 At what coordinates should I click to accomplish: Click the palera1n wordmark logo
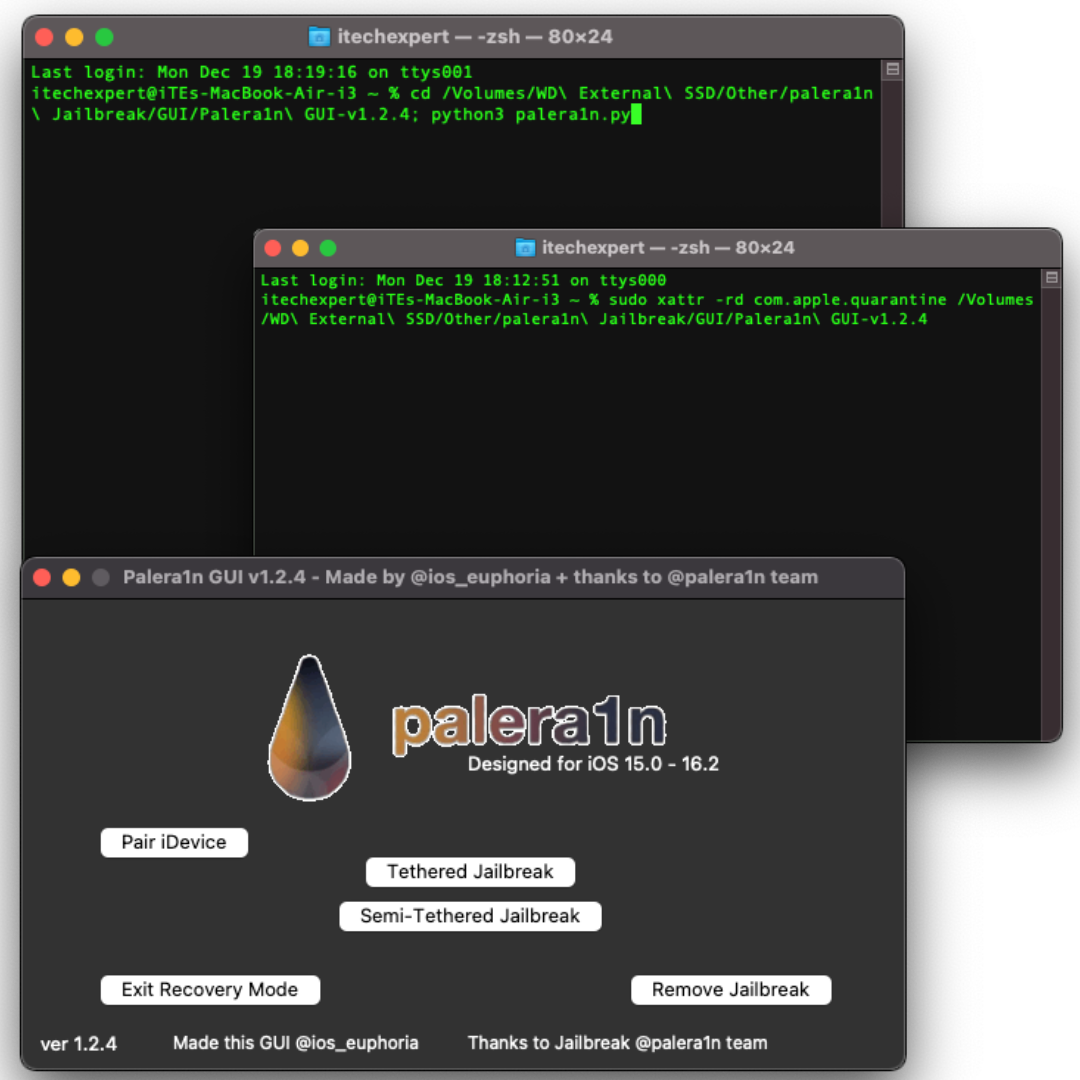coord(529,723)
